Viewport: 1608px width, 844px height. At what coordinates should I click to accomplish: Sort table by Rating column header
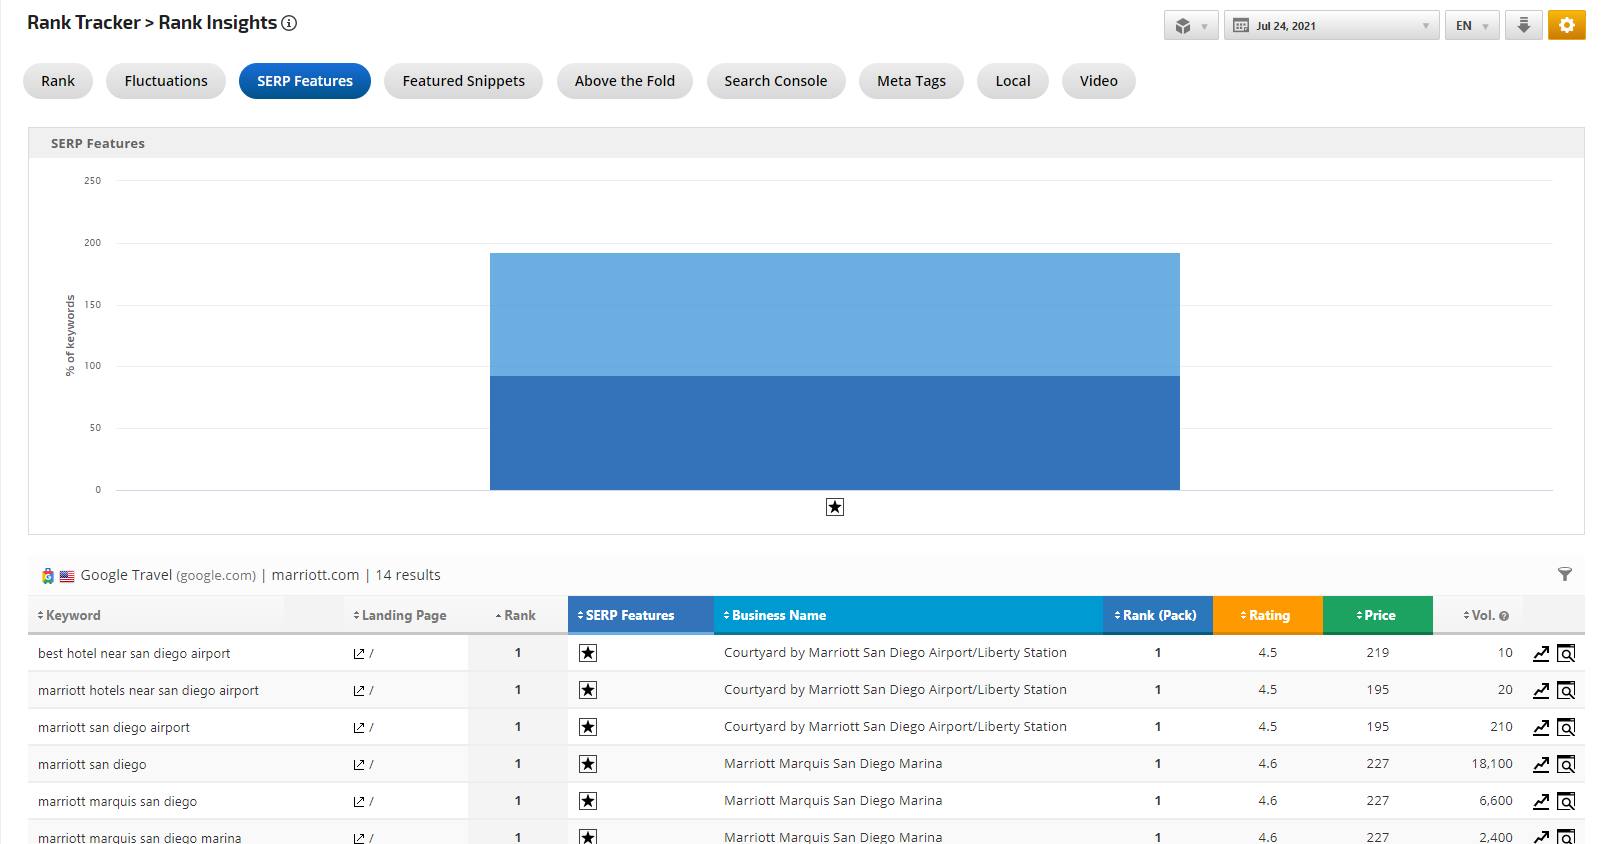click(1268, 615)
